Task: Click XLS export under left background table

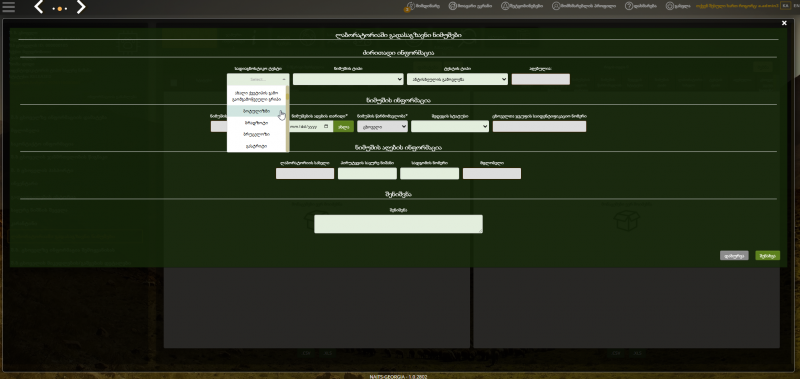Action: [x=327, y=353]
